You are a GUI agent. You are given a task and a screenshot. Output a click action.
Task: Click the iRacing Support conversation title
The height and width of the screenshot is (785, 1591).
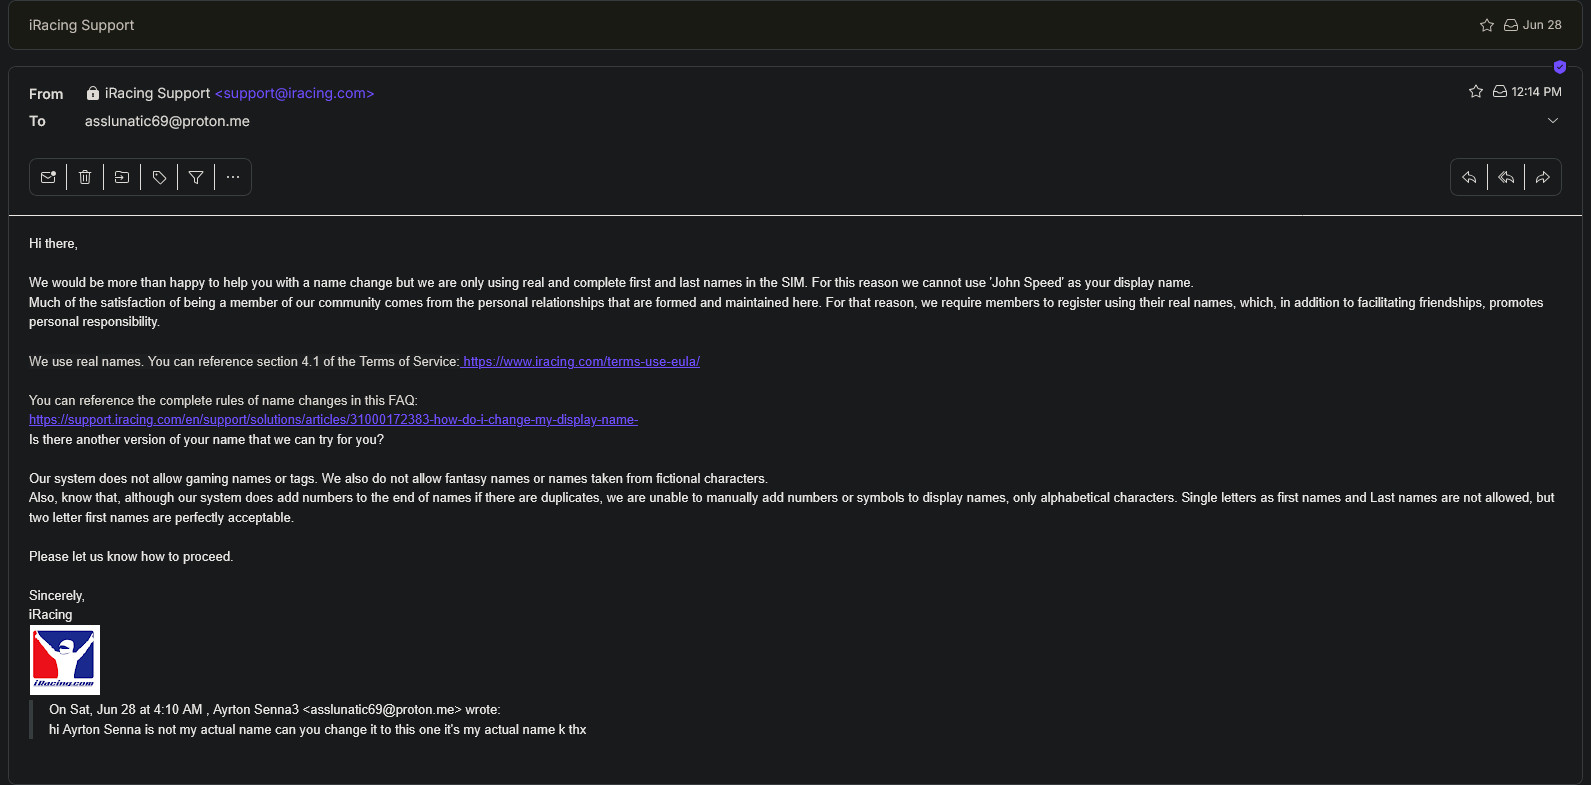[x=81, y=25]
